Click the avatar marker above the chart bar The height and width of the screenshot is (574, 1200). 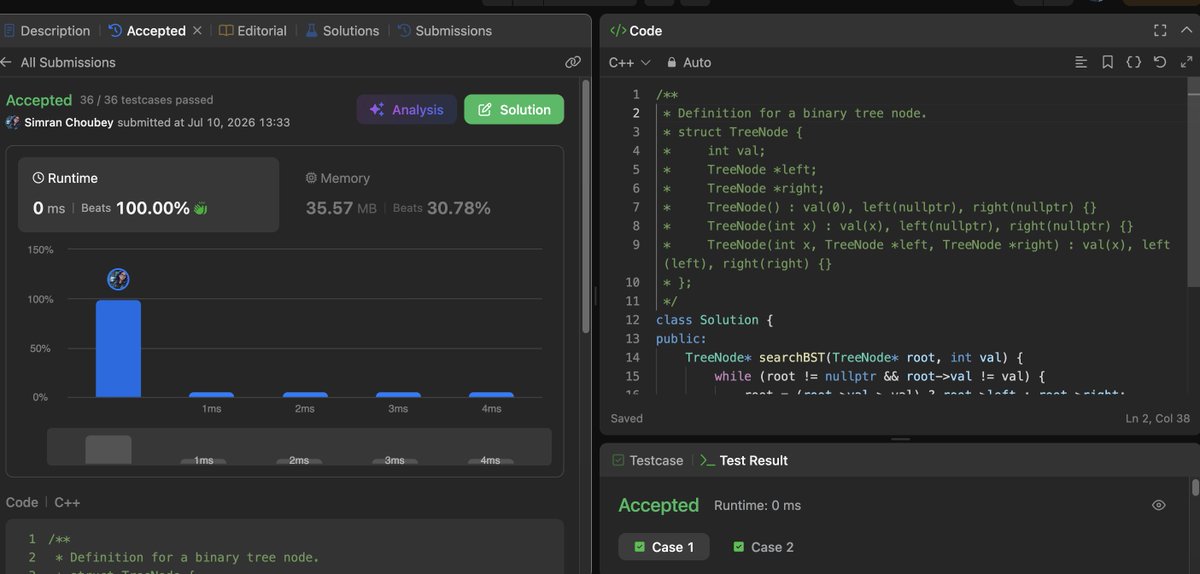coord(118,279)
